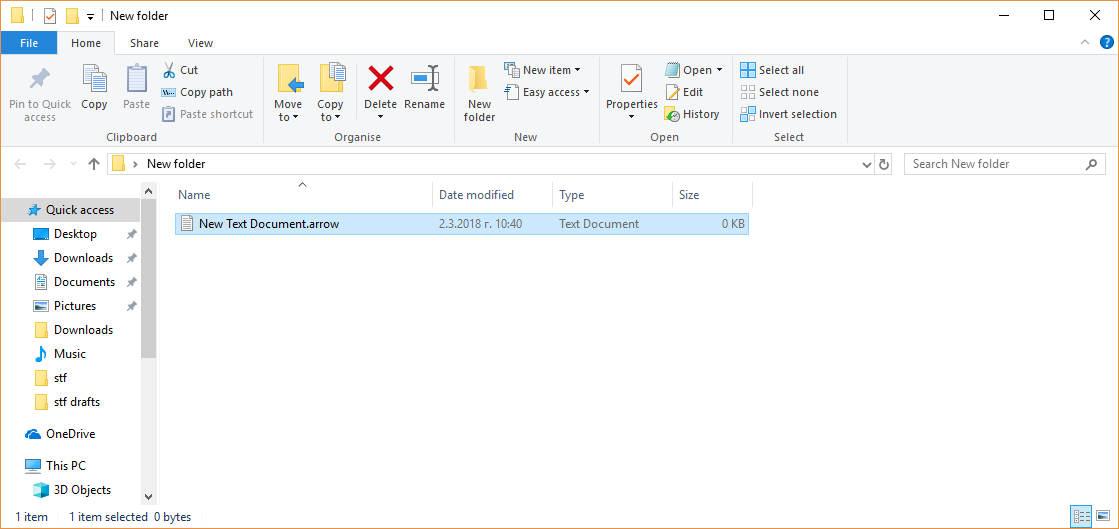The height and width of the screenshot is (529, 1119).
Task: Open Properties with the checkmark icon
Action: [x=631, y=80]
